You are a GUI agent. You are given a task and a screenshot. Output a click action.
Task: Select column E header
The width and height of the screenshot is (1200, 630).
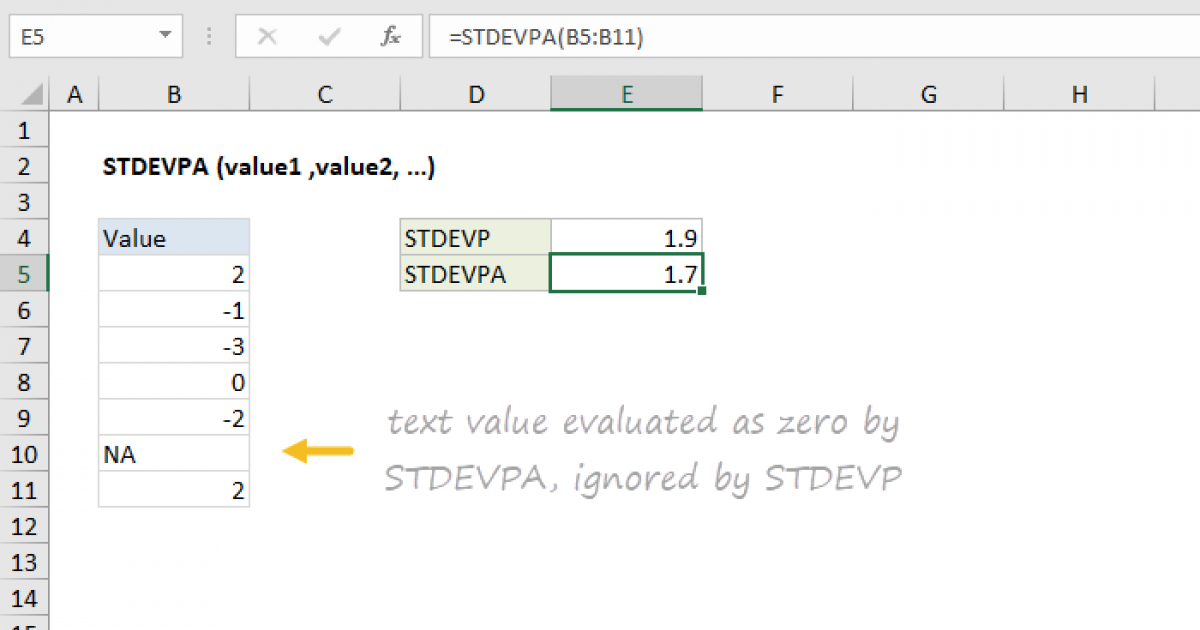(626, 93)
